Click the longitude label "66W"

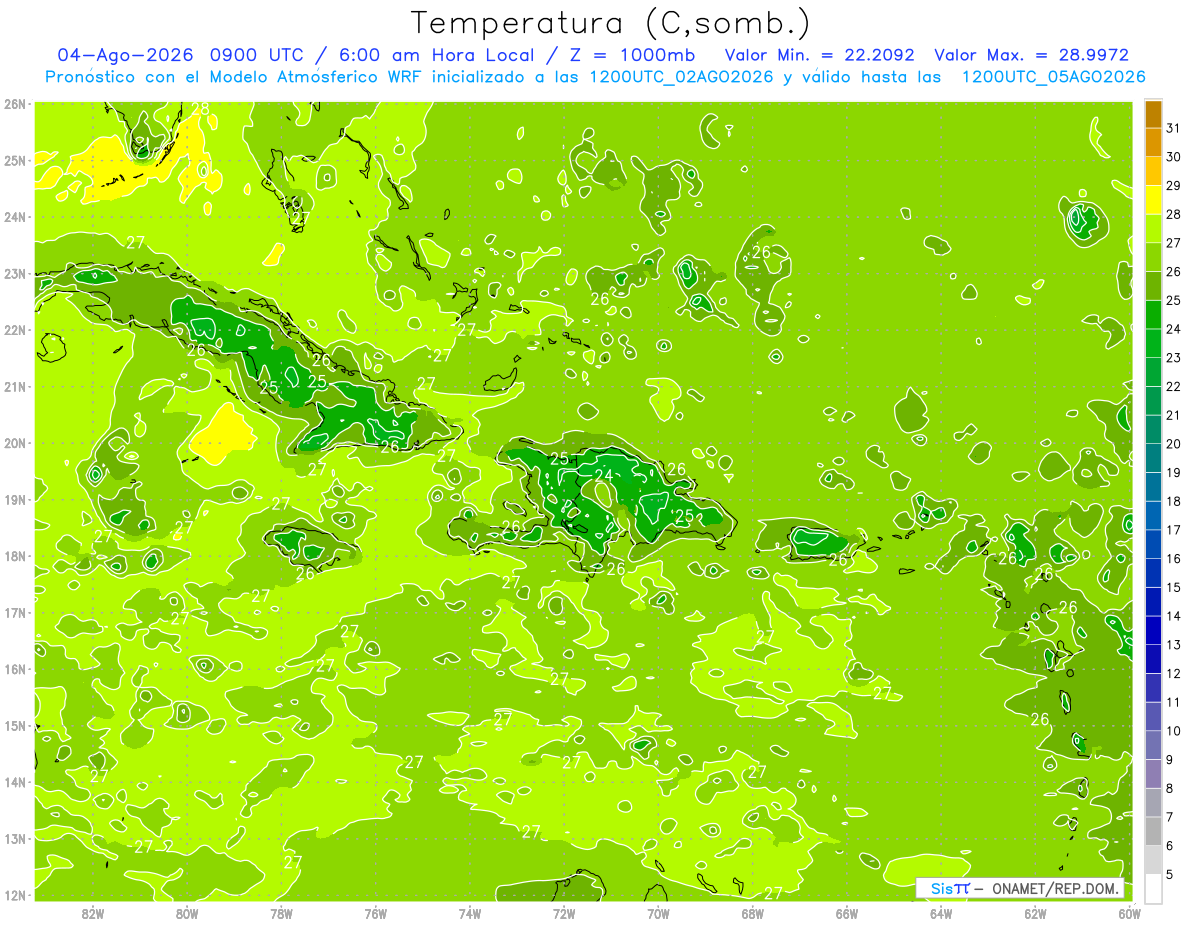click(x=847, y=914)
